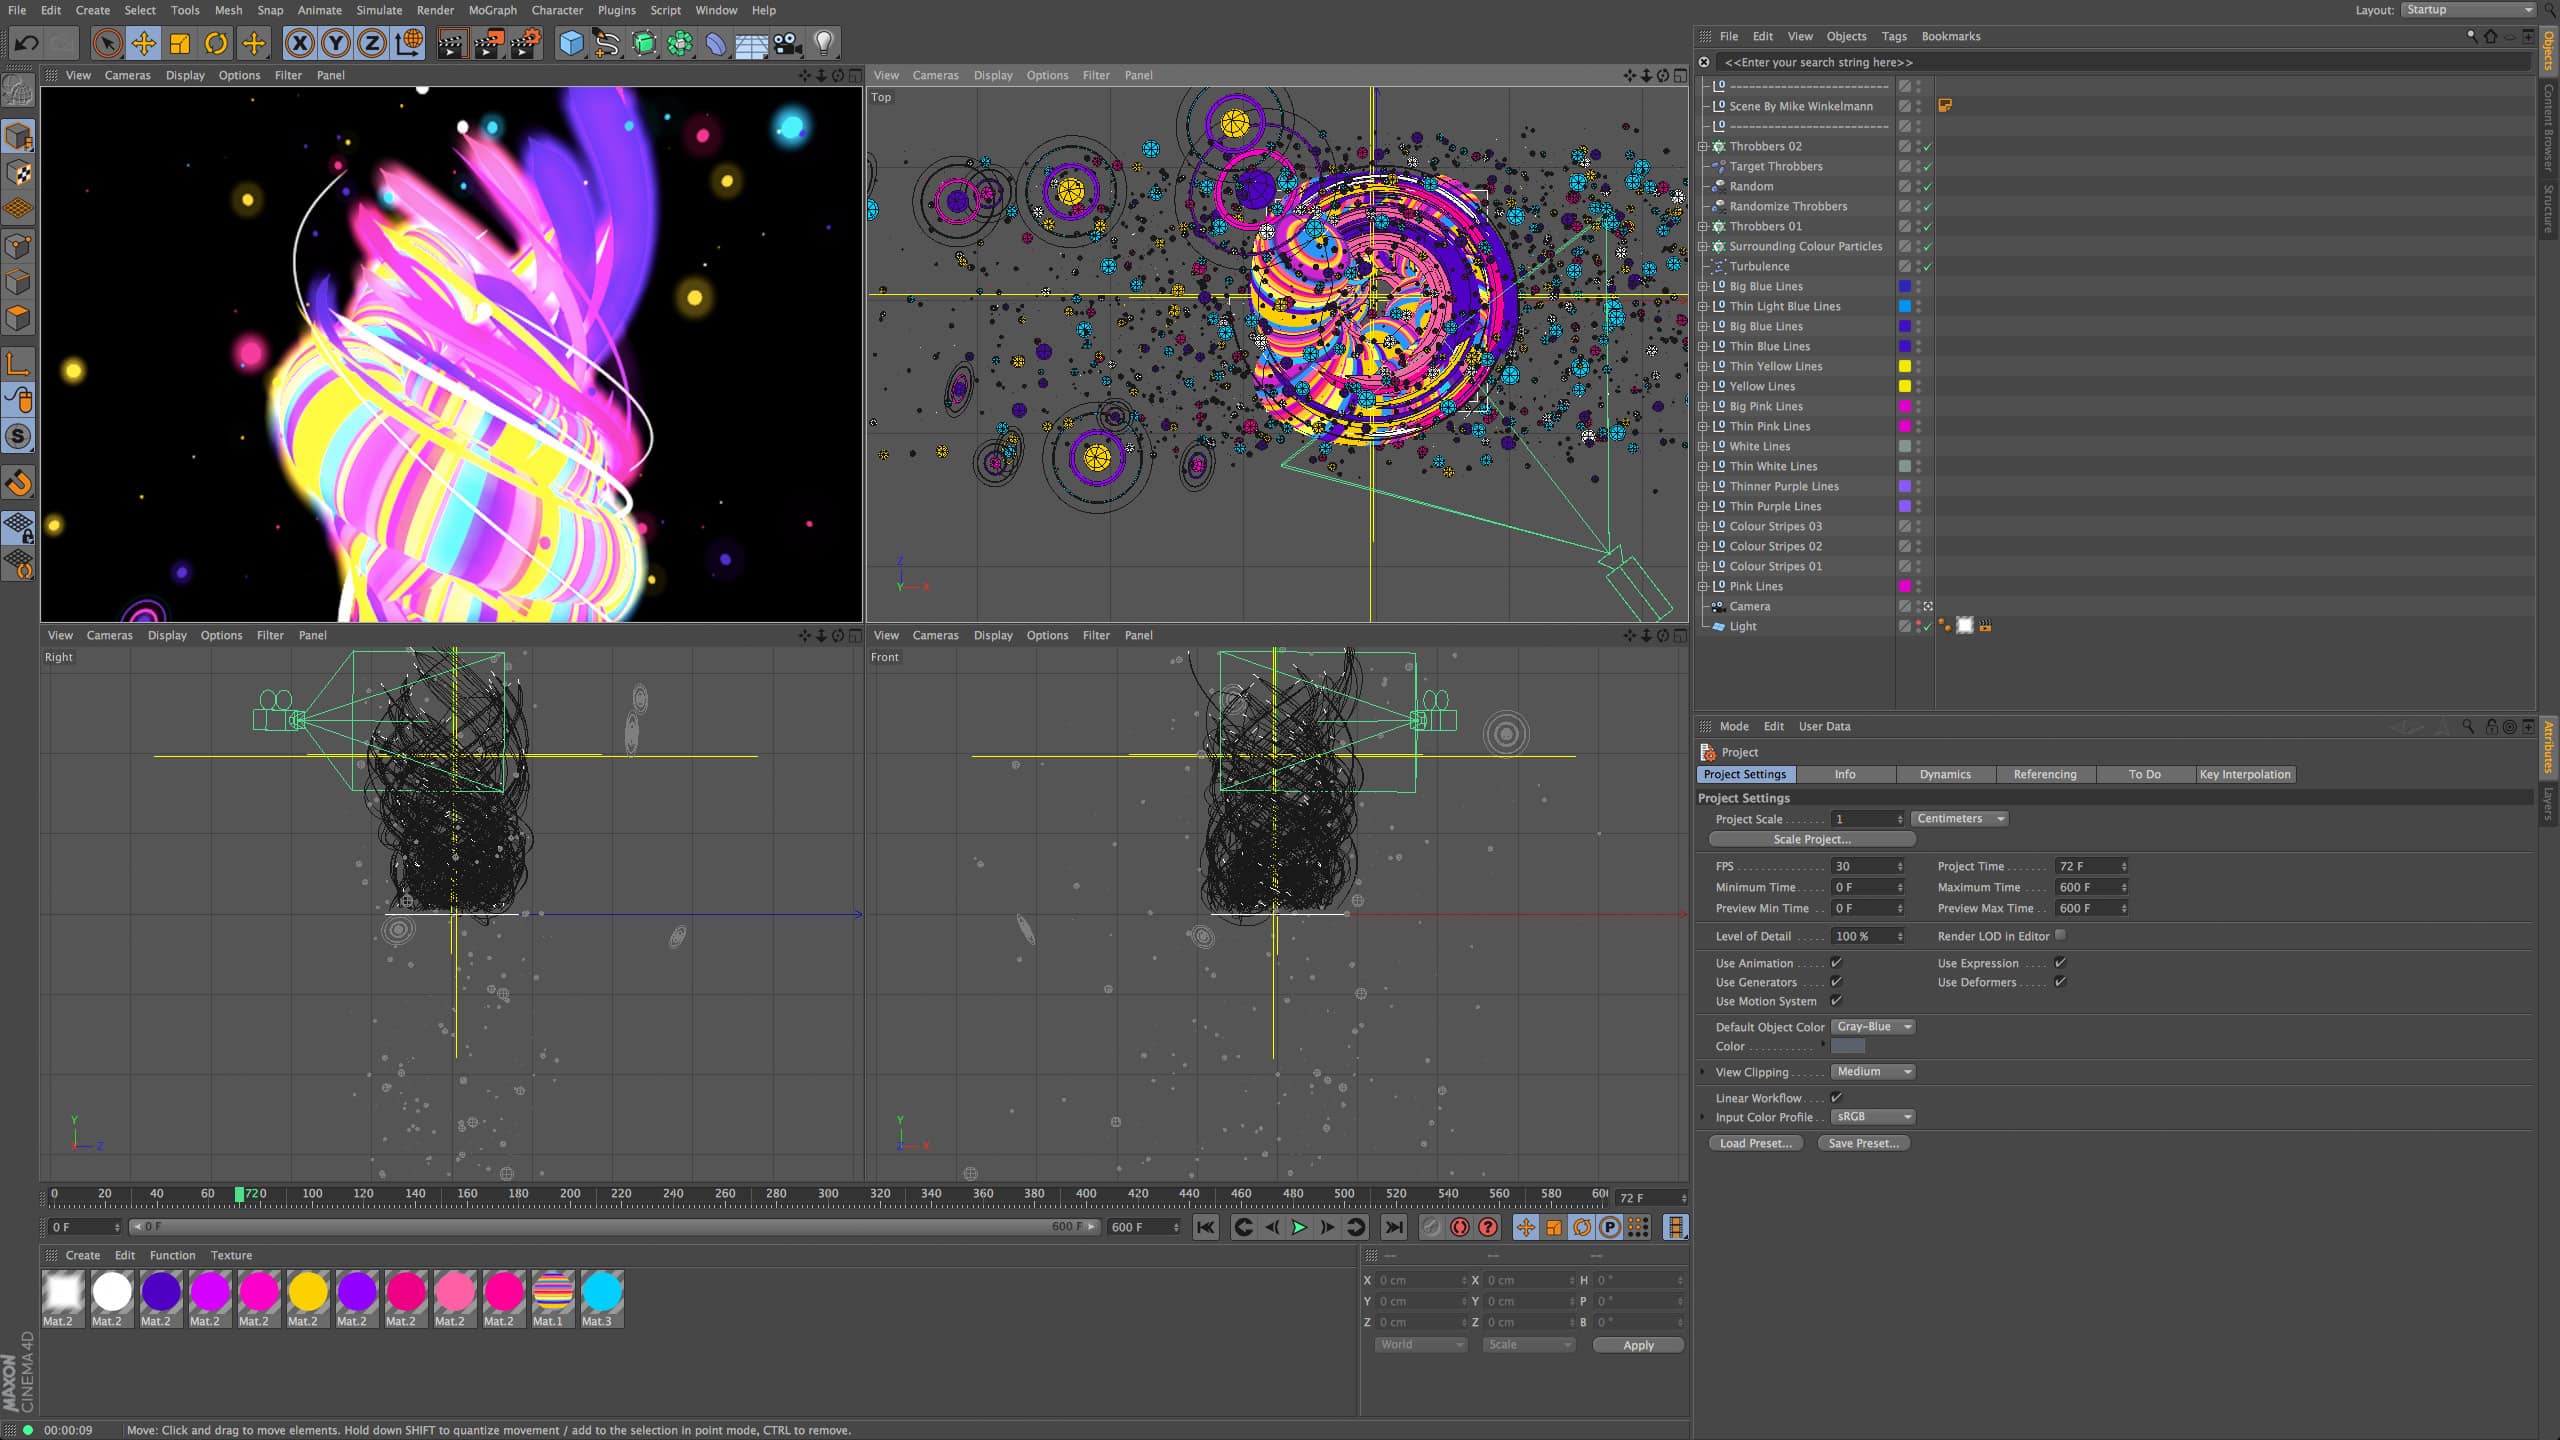
Task: Click the Scale Project button
Action: pyautogui.click(x=1811, y=839)
